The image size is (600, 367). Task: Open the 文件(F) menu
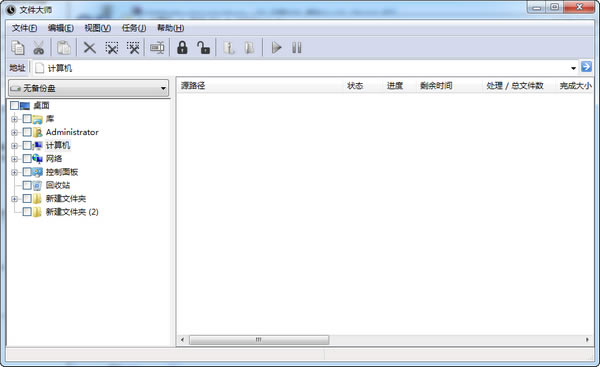24,28
